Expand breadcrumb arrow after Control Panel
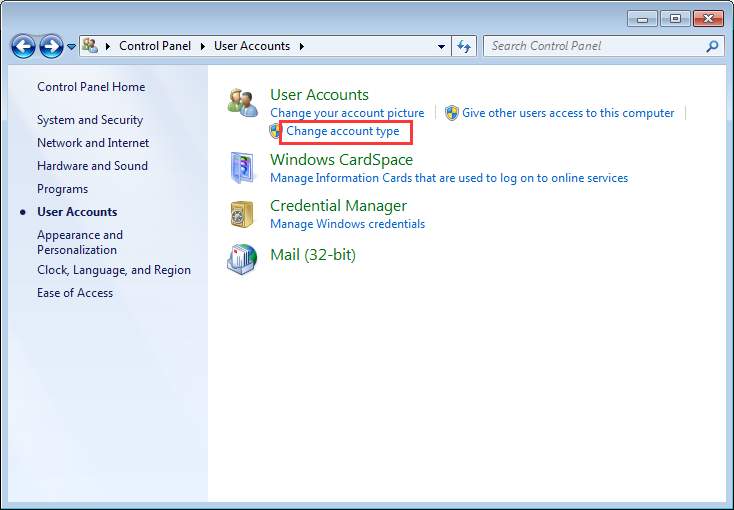Viewport: 734px width, 510px height. pos(203,46)
